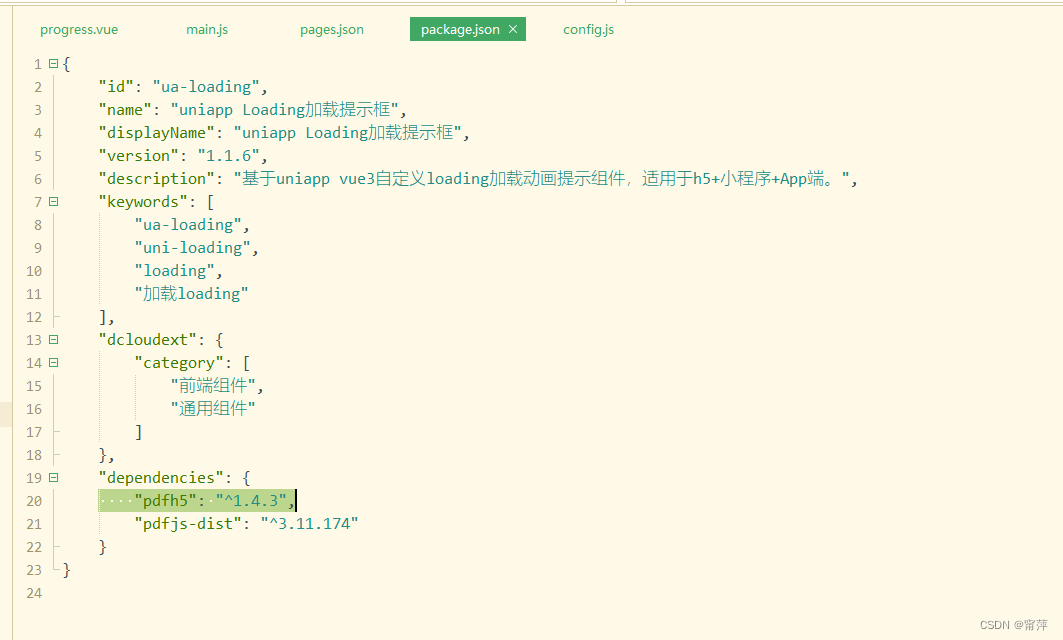Open the config.js tab
The width and height of the screenshot is (1063, 640).
pyautogui.click(x=588, y=29)
